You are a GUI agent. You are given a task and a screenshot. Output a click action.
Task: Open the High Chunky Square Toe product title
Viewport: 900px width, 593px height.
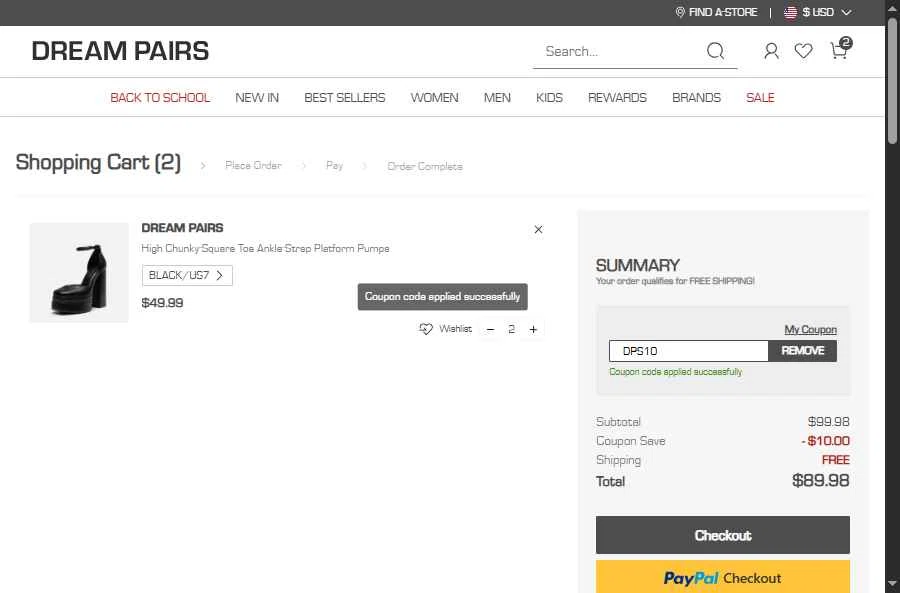[265, 249]
